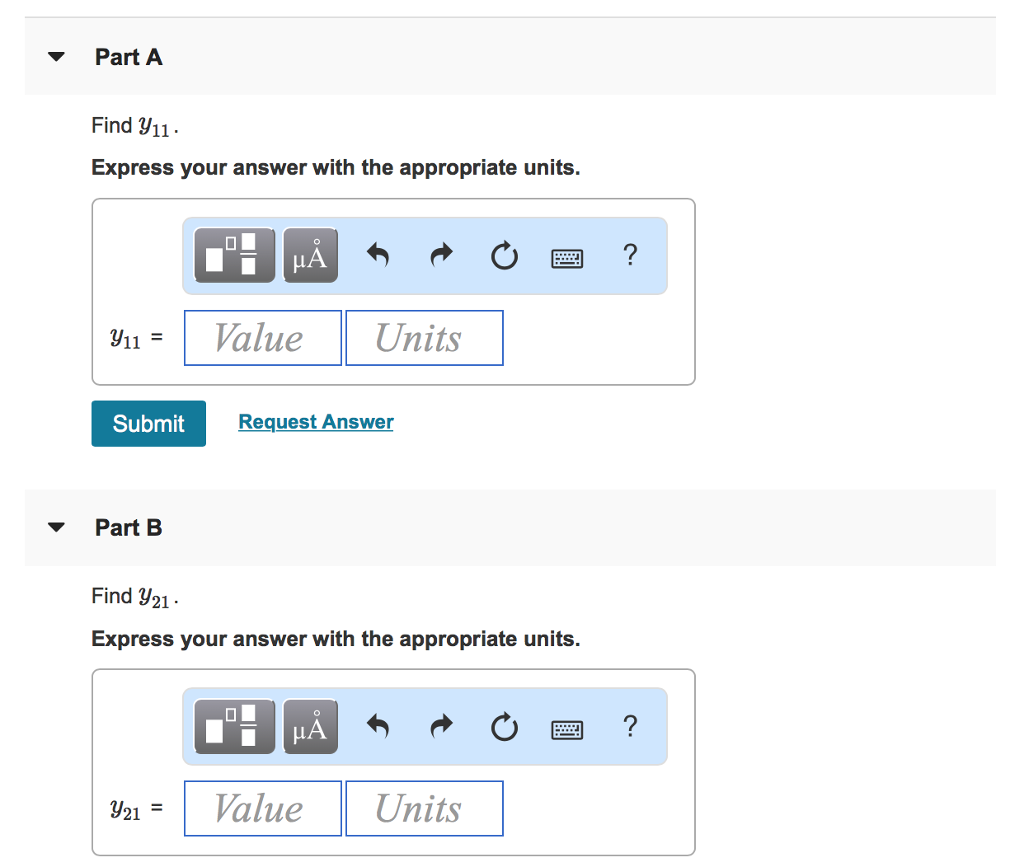Click the Units field for y21
This screenshot has width=1024, height=867.
[x=423, y=807]
